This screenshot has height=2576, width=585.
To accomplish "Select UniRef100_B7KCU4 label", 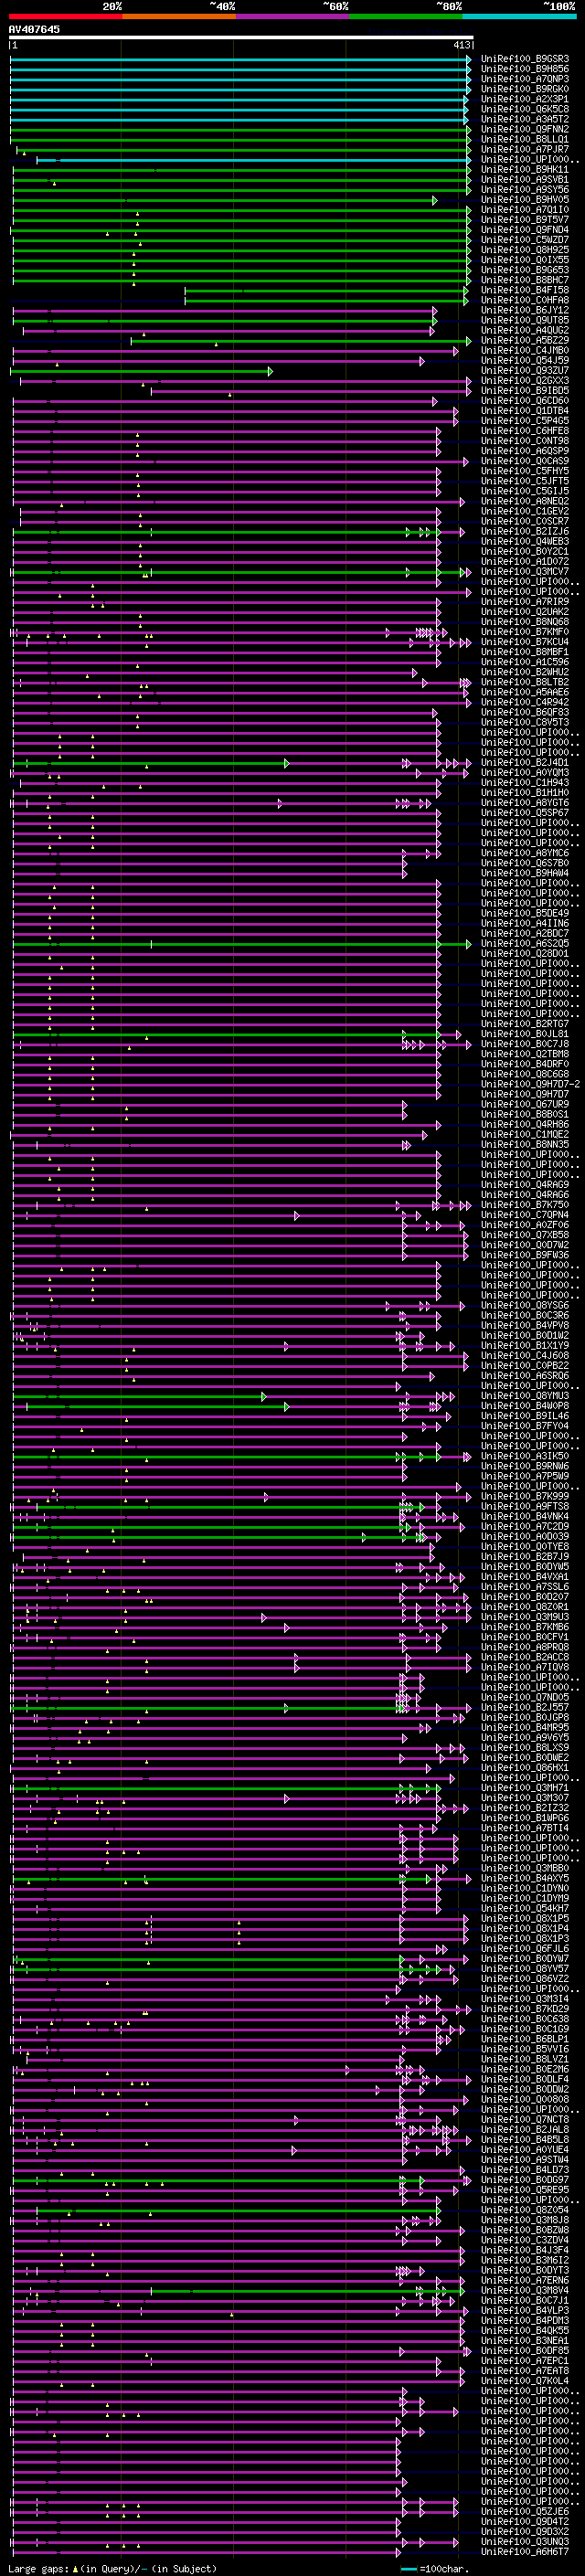I will 525,642.
